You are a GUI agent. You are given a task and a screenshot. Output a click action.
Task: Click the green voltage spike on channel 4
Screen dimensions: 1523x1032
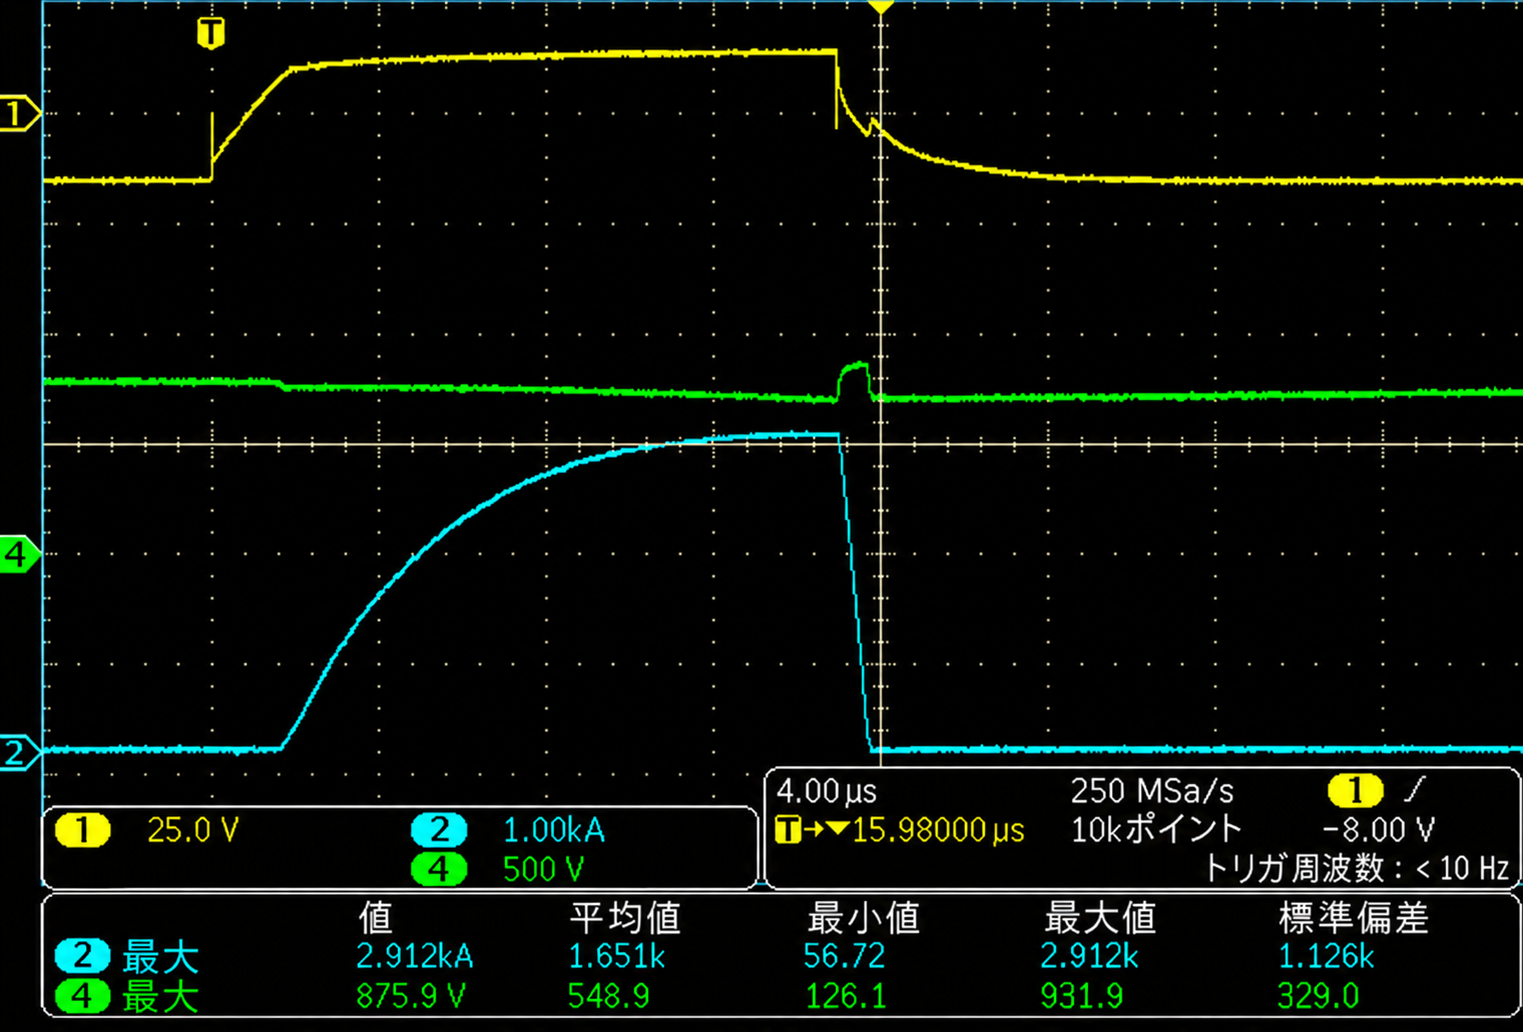pos(853,381)
